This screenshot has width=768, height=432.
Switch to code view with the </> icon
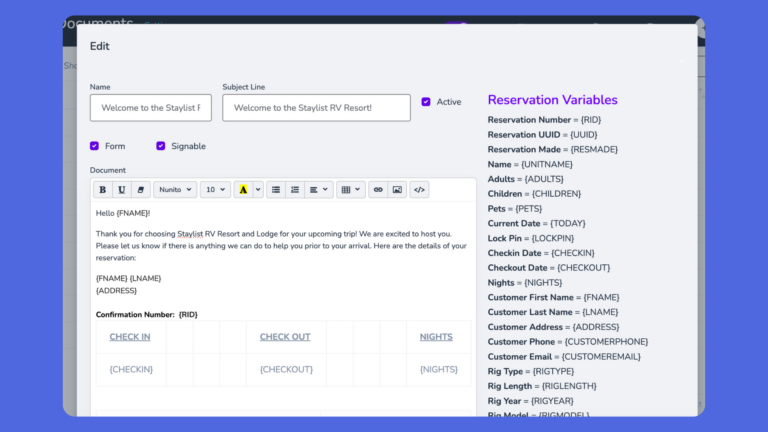click(x=419, y=190)
